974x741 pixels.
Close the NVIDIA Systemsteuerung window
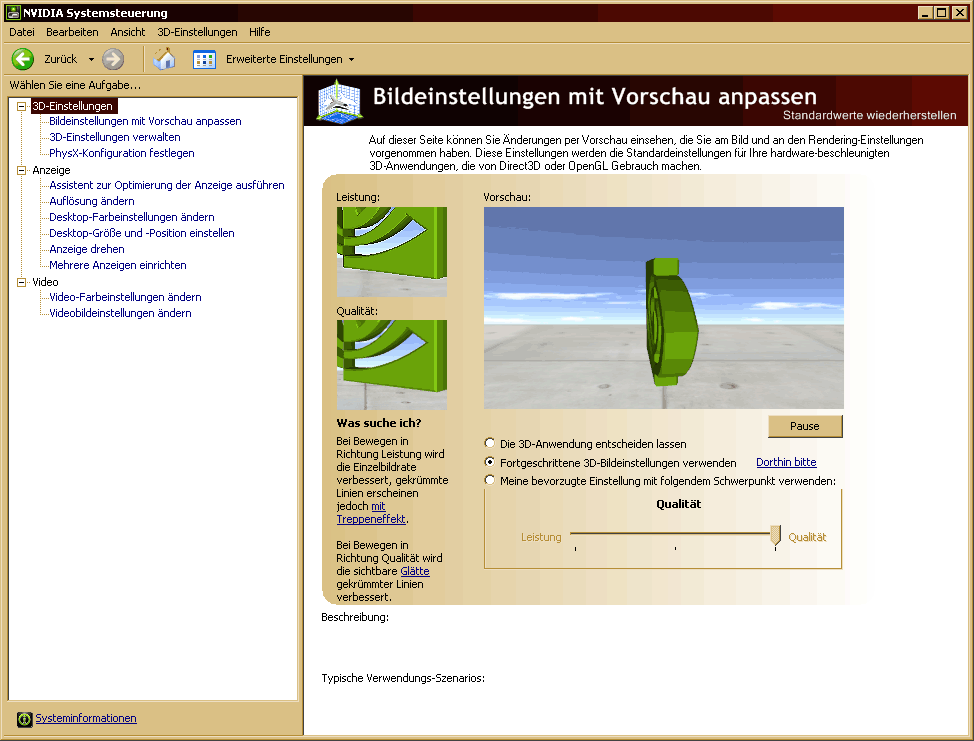pos(959,12)
